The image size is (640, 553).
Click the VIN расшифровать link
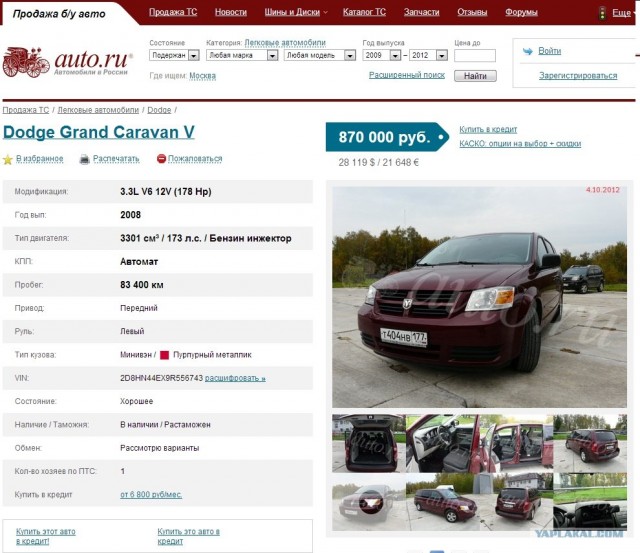pyautogui.click(x=236, y=378)
